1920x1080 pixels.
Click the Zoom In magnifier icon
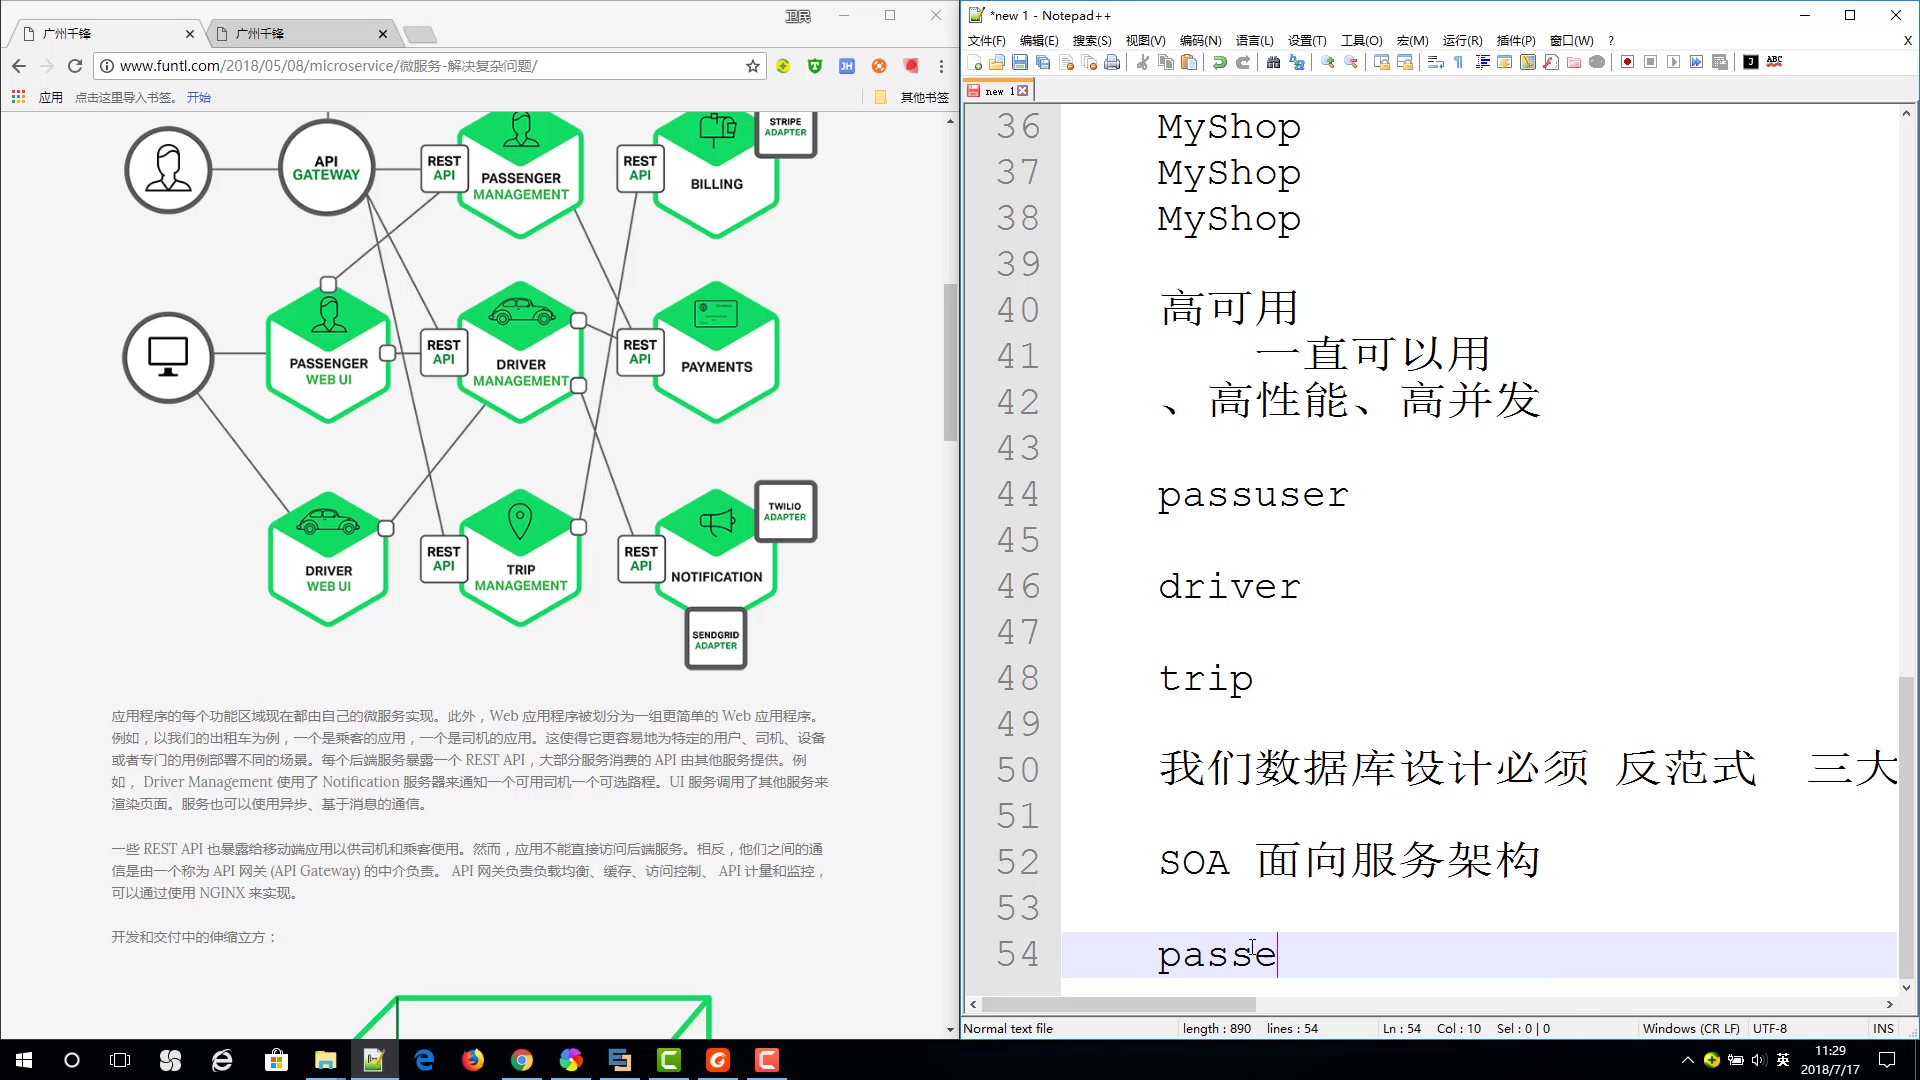point(1327,62)
